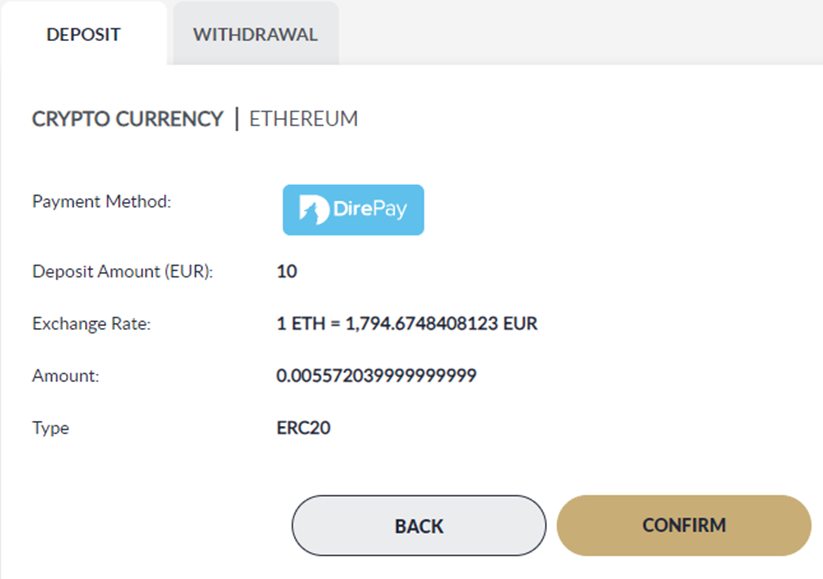Select the deposit amount value 10
Screen dimensions: 823x579
pos(287,271)
